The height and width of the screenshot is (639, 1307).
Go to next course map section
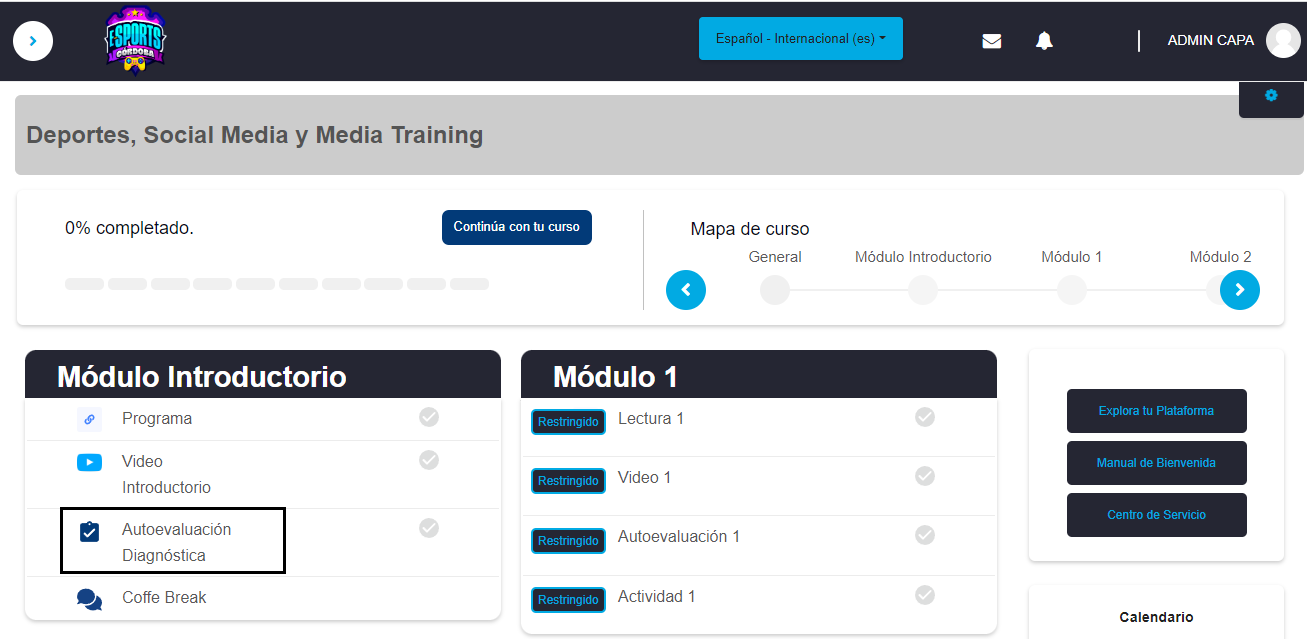coord(1240,290)
